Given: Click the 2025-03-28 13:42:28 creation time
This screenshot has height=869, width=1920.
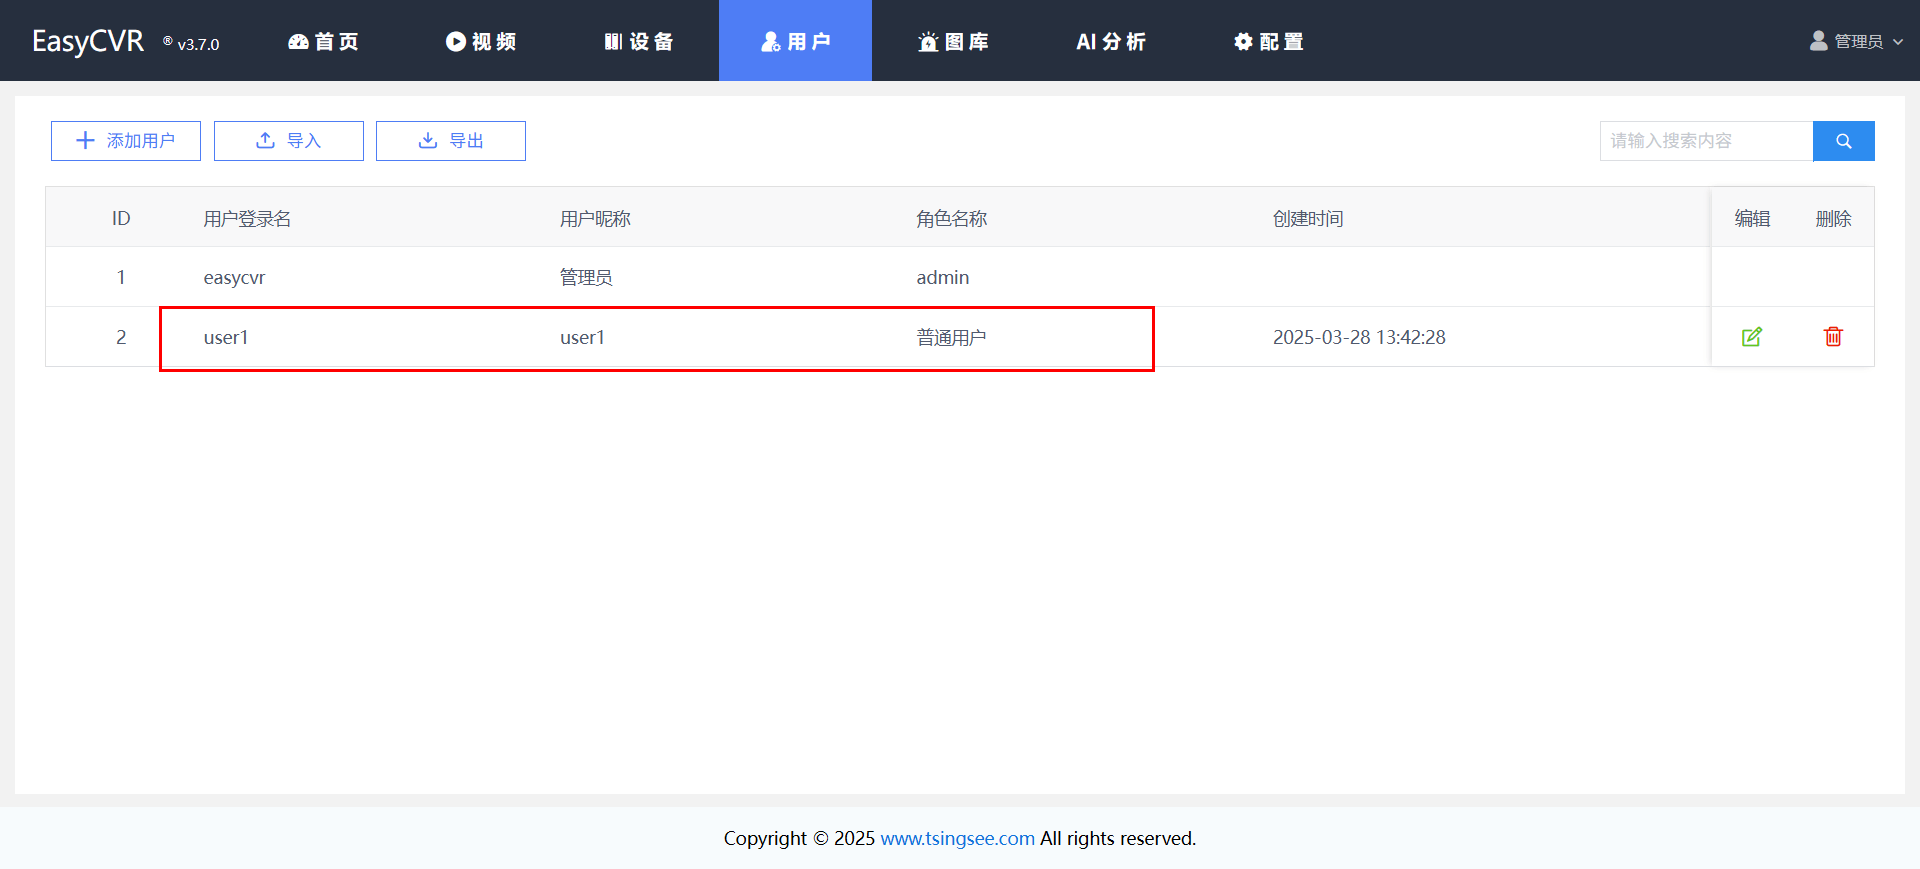Looking at the screenshot, I should (x=1359, y=337).
